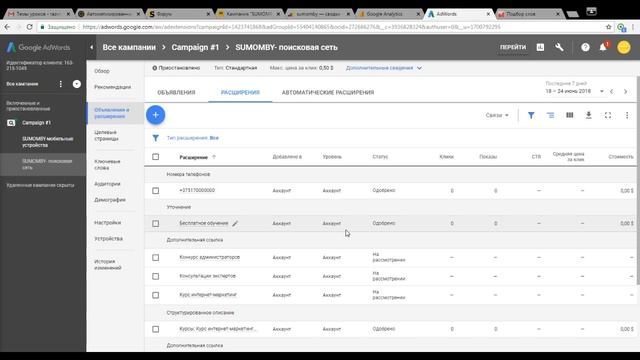
Task: Click the pencil edit icon beside Бесплатное обучение
Action: [235, 223]
